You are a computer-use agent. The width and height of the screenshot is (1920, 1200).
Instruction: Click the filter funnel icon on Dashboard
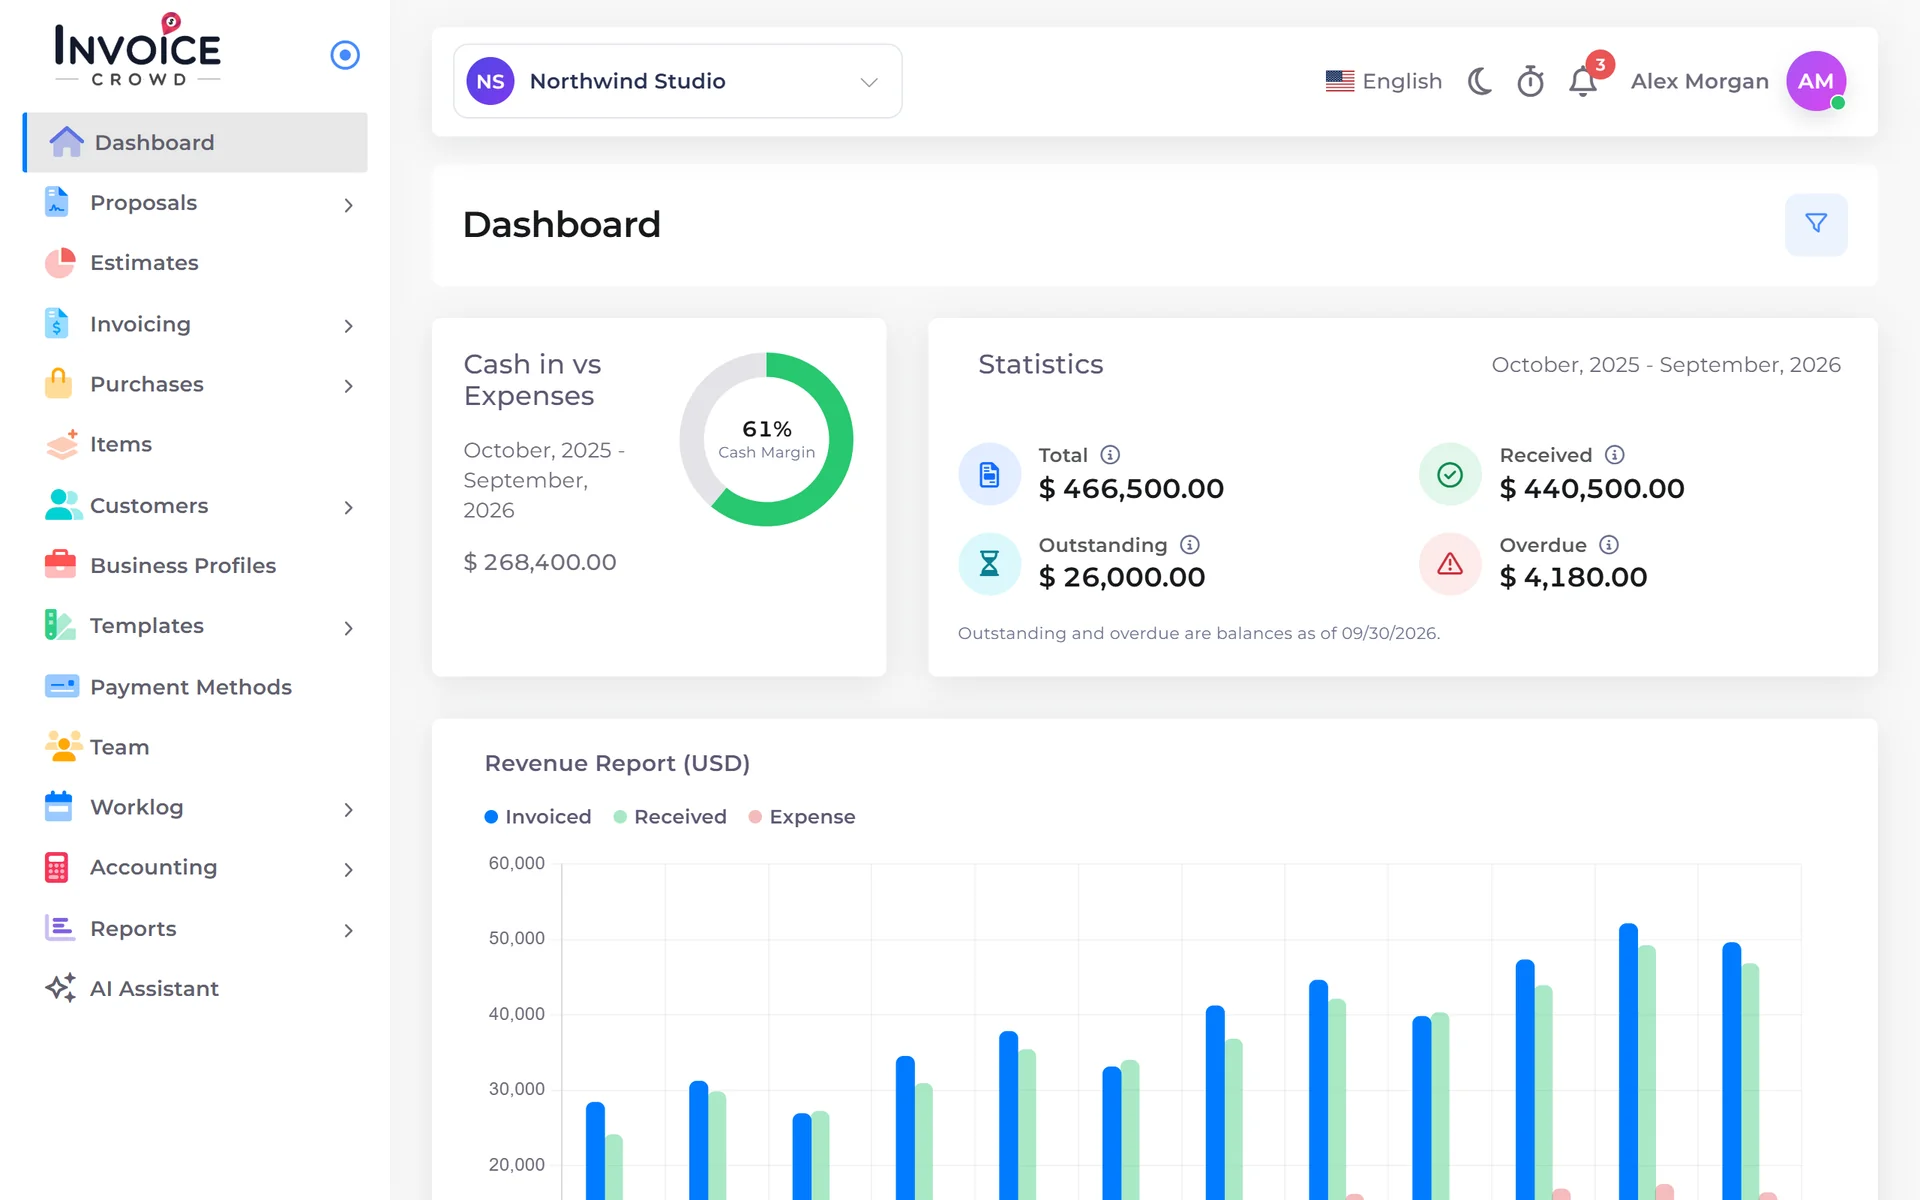(x=1816, y=224)
